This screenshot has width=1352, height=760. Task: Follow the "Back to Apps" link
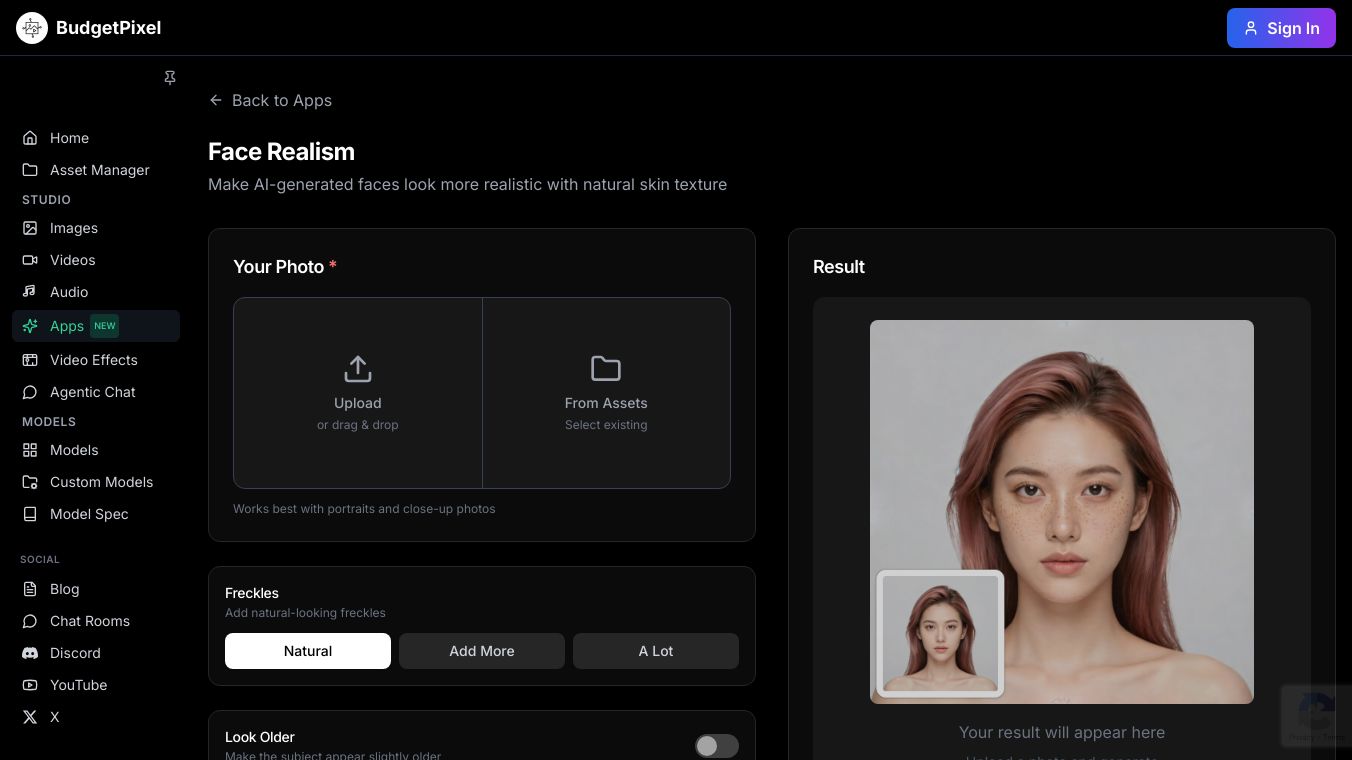[270, 100]
